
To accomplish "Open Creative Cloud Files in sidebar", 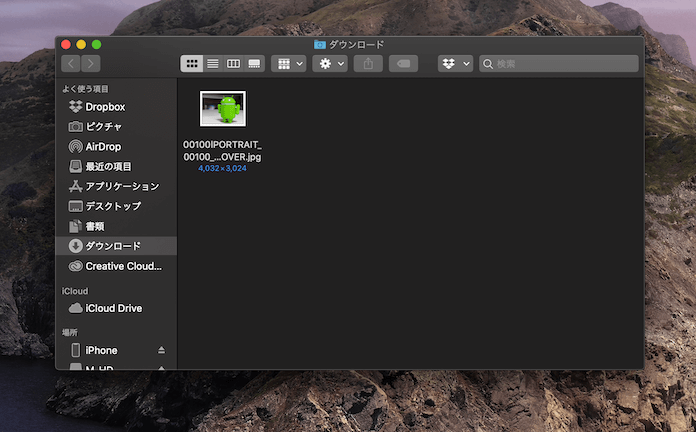I will click(116, 266).
